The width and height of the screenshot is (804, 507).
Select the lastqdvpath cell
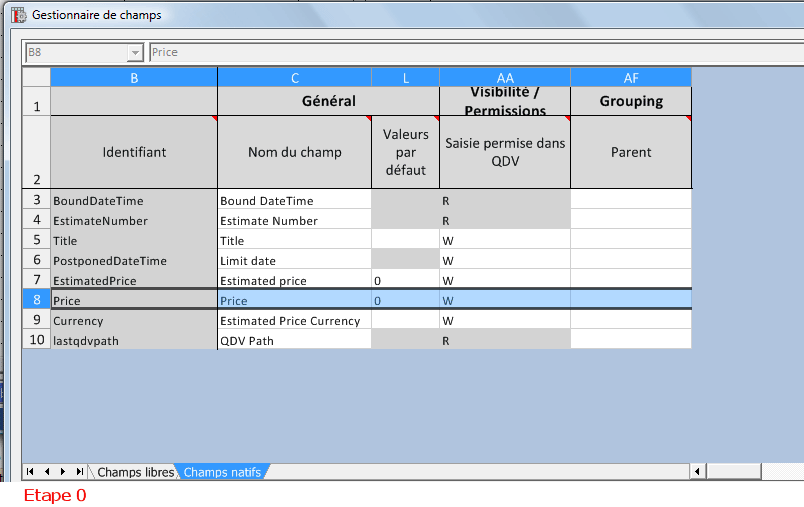click(134, 340)
